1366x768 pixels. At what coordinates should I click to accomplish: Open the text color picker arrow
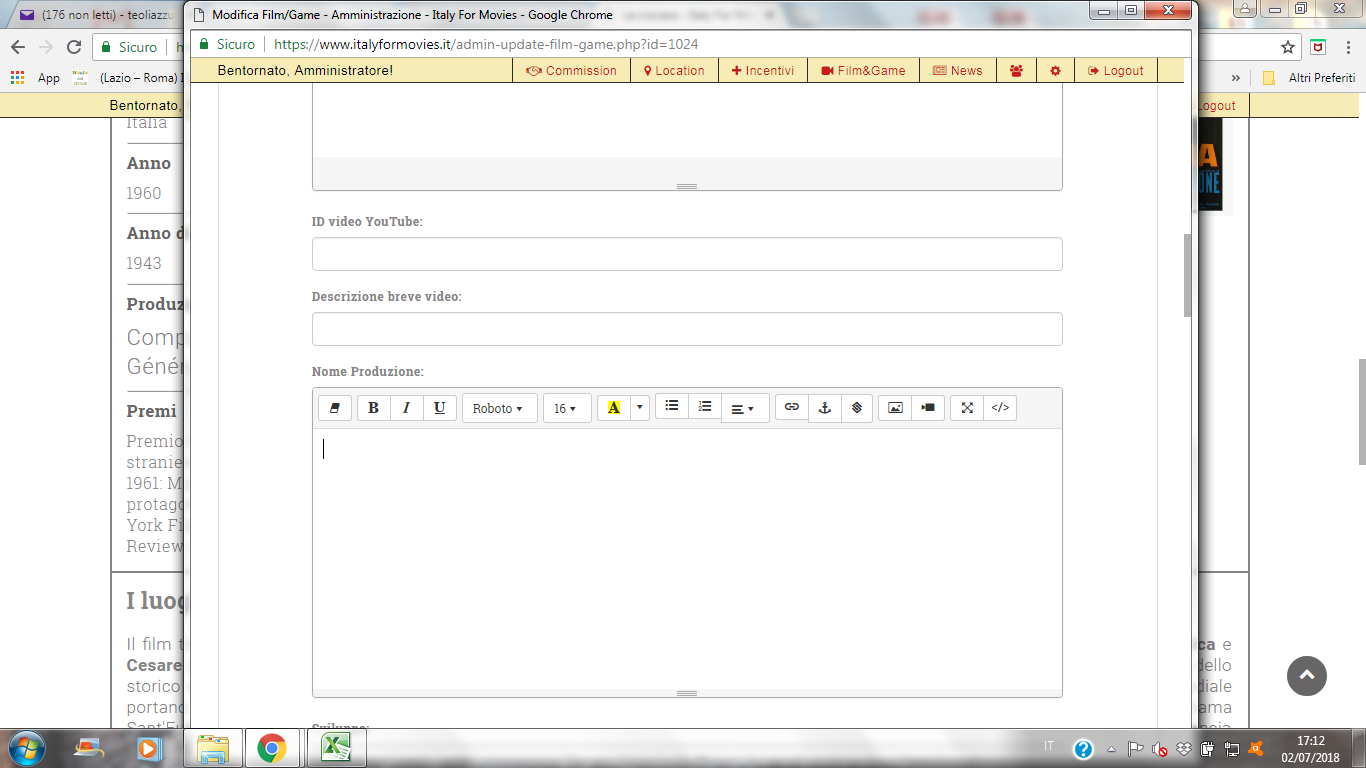coord(639,407)
